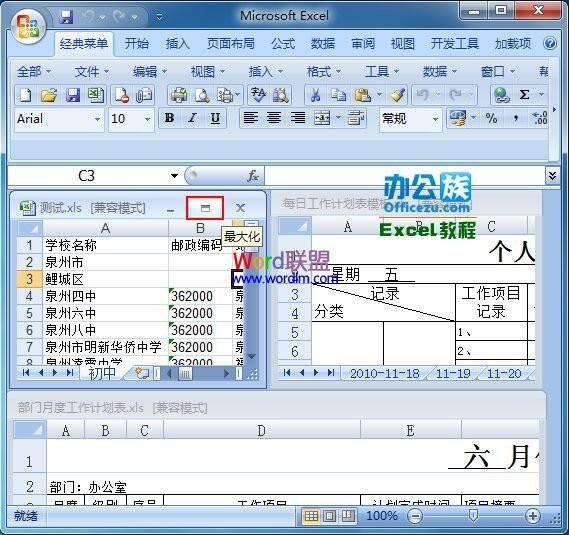This screenshot has width=569, height=535.
Task: Toggle Underline formatting
Action: pyautogui.click(x=215, y=118)
